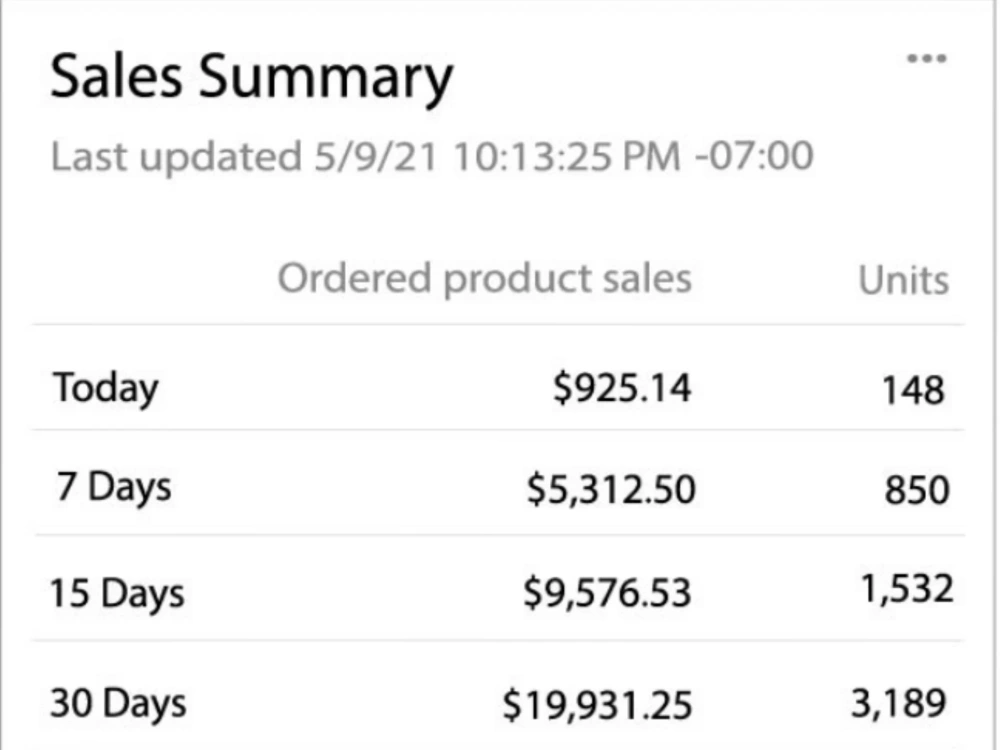Screen dimensions: 1000x750
Task: Select the Today row label
Action: click(106, 388)
